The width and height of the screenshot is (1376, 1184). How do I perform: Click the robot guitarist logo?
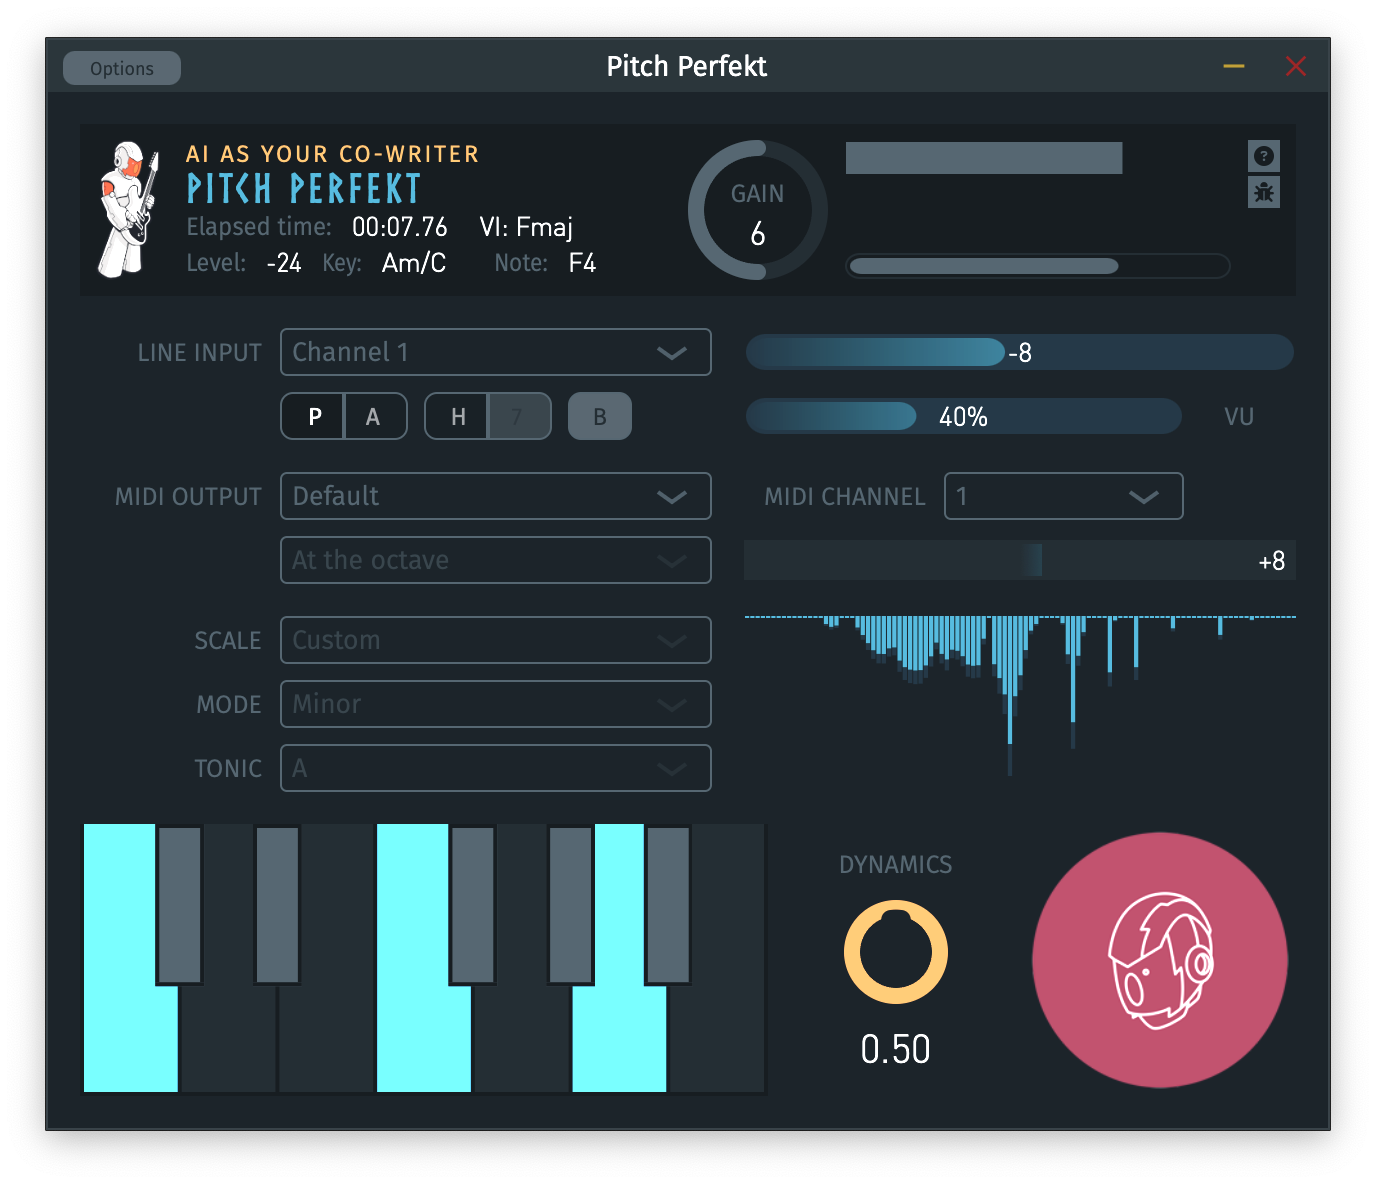[x=128, y=209]
